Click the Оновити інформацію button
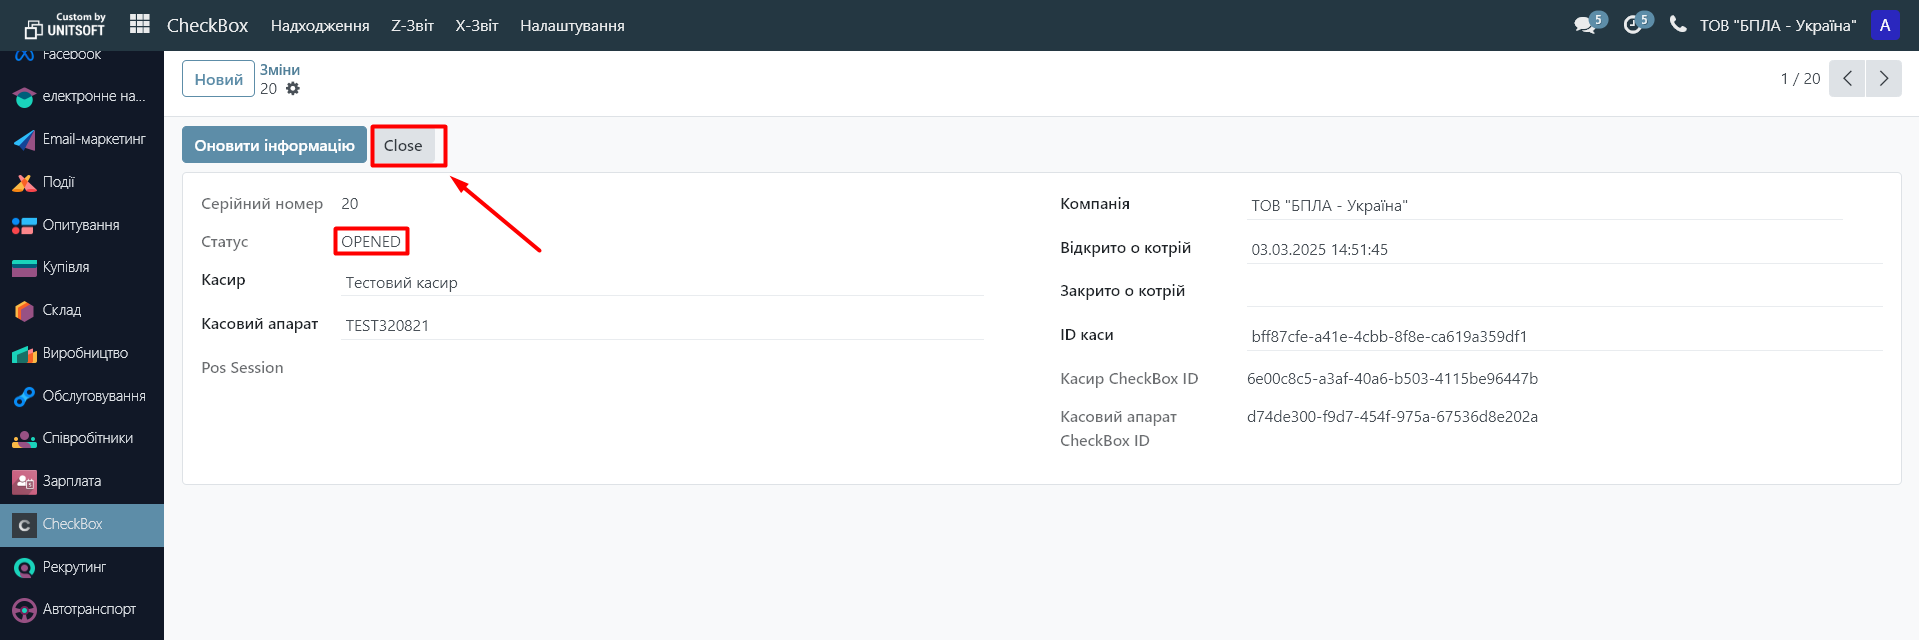 (274, 145)
